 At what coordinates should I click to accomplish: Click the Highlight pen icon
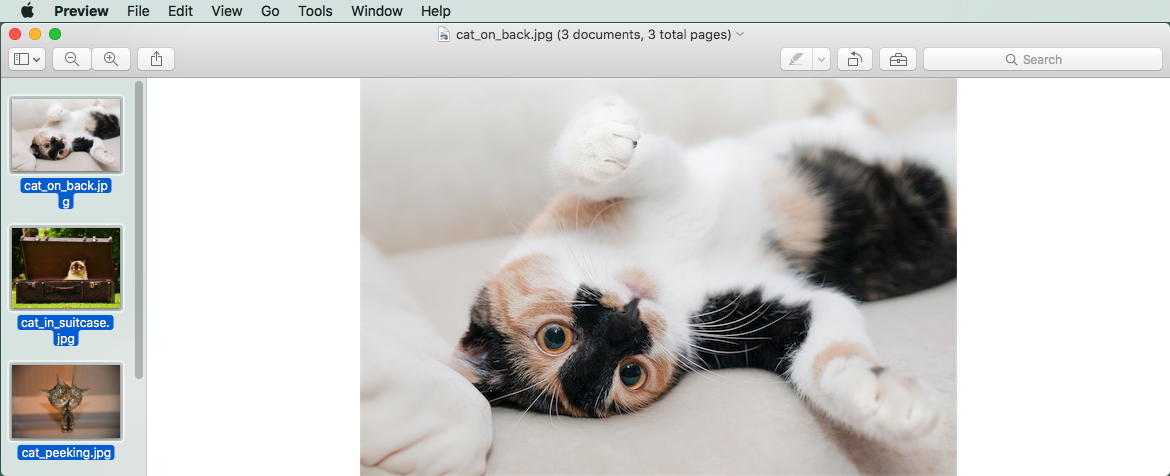tap(796, 59)
